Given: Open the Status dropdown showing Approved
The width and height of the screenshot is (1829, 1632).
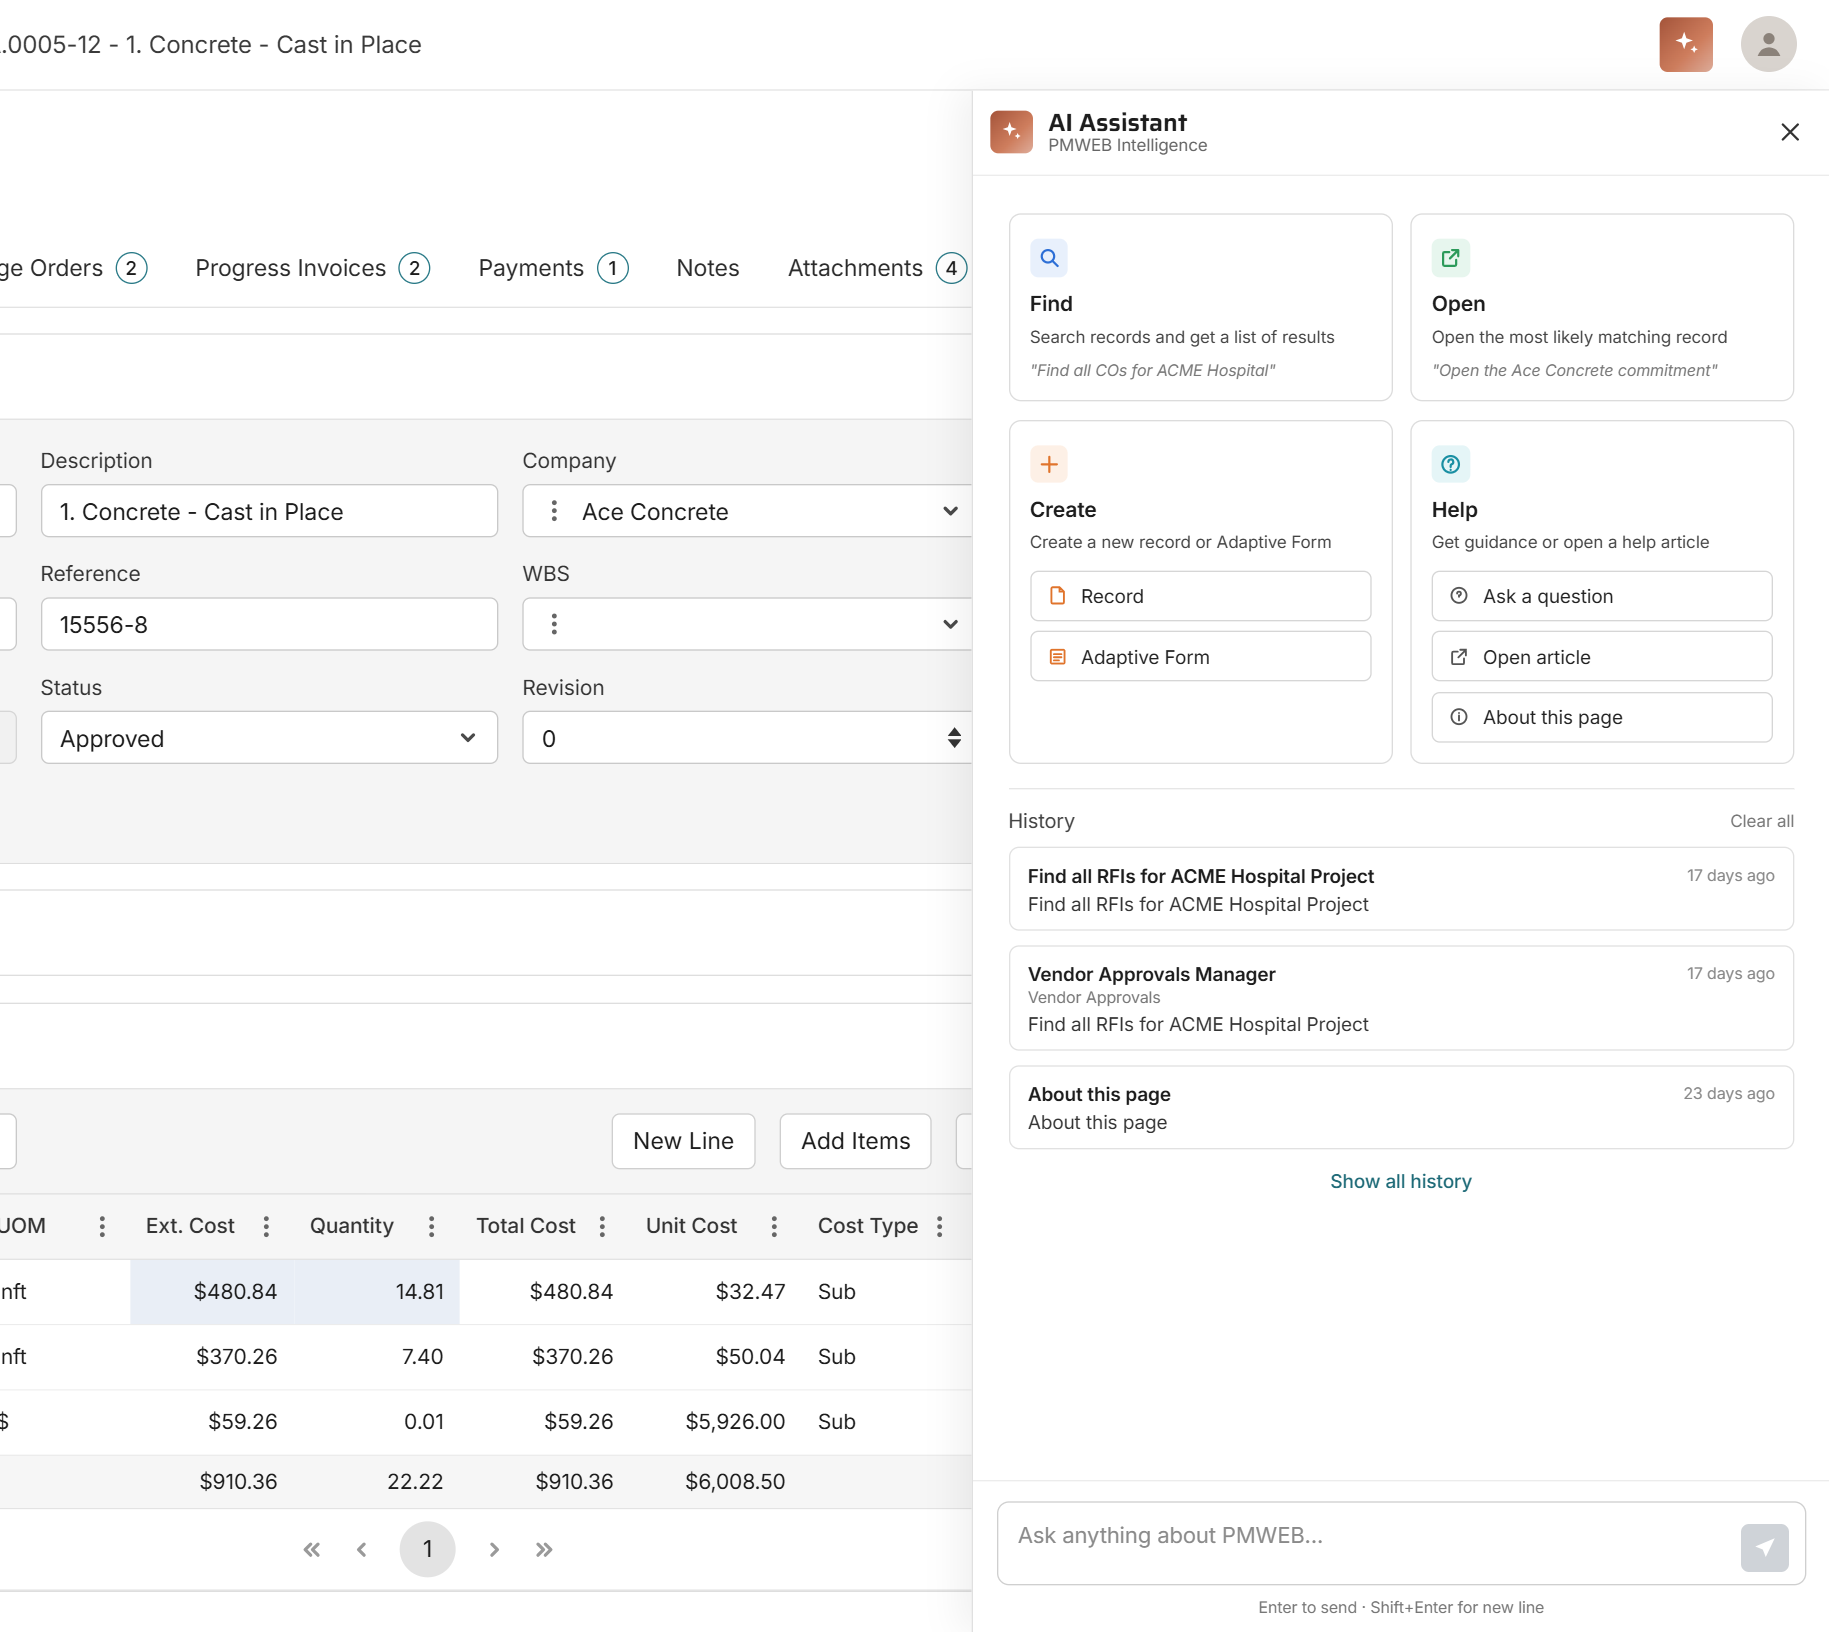Looking at the screenshot, I should (269, 738).
